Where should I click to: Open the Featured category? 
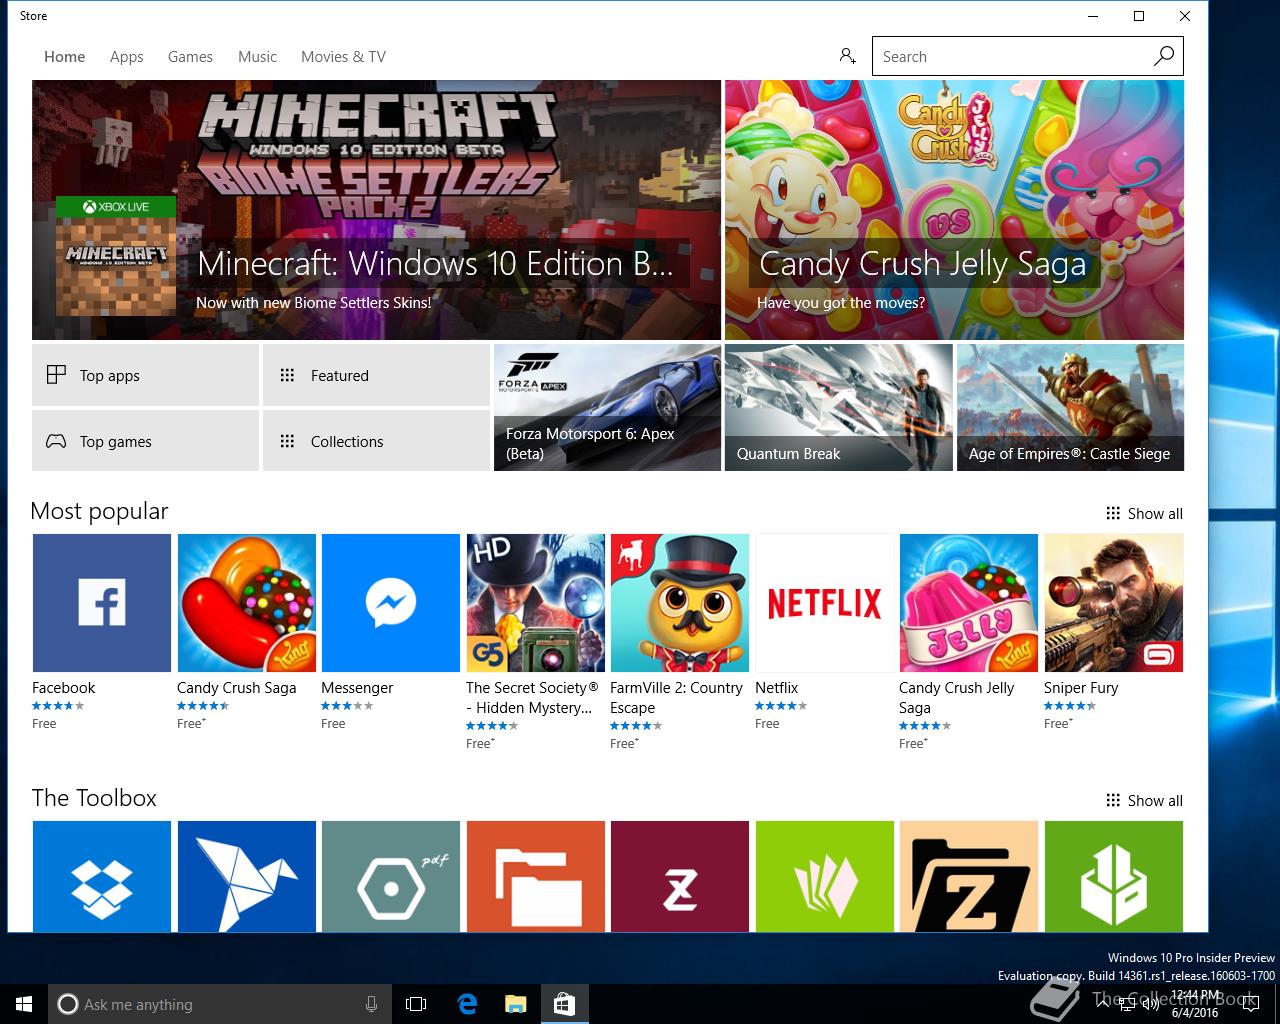(x=376, y=375)
